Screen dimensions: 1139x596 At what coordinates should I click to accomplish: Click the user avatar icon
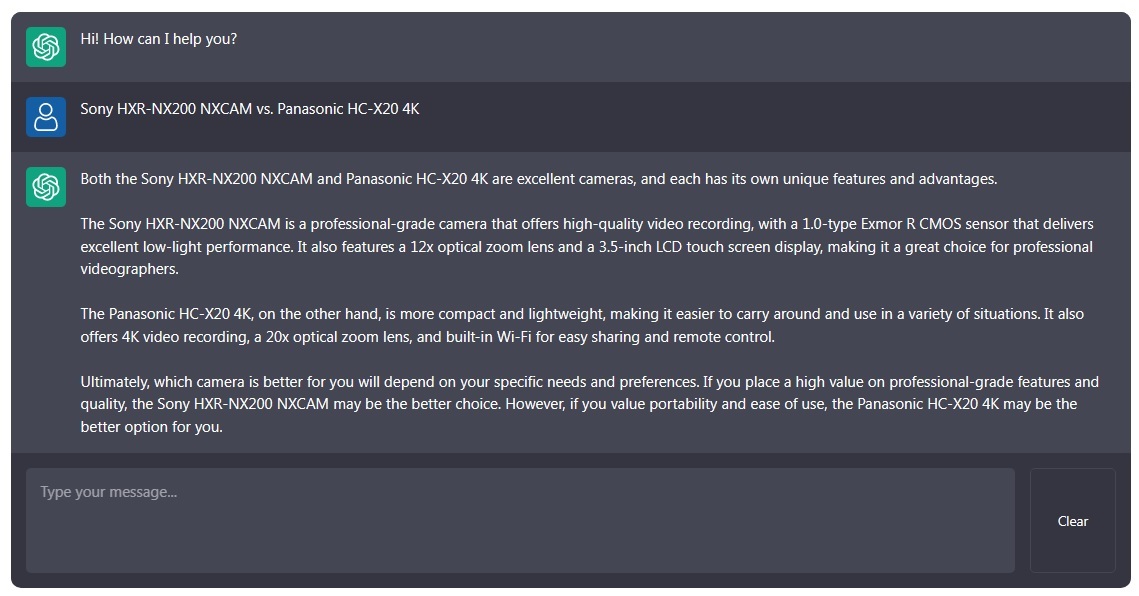tap(46, 117)
